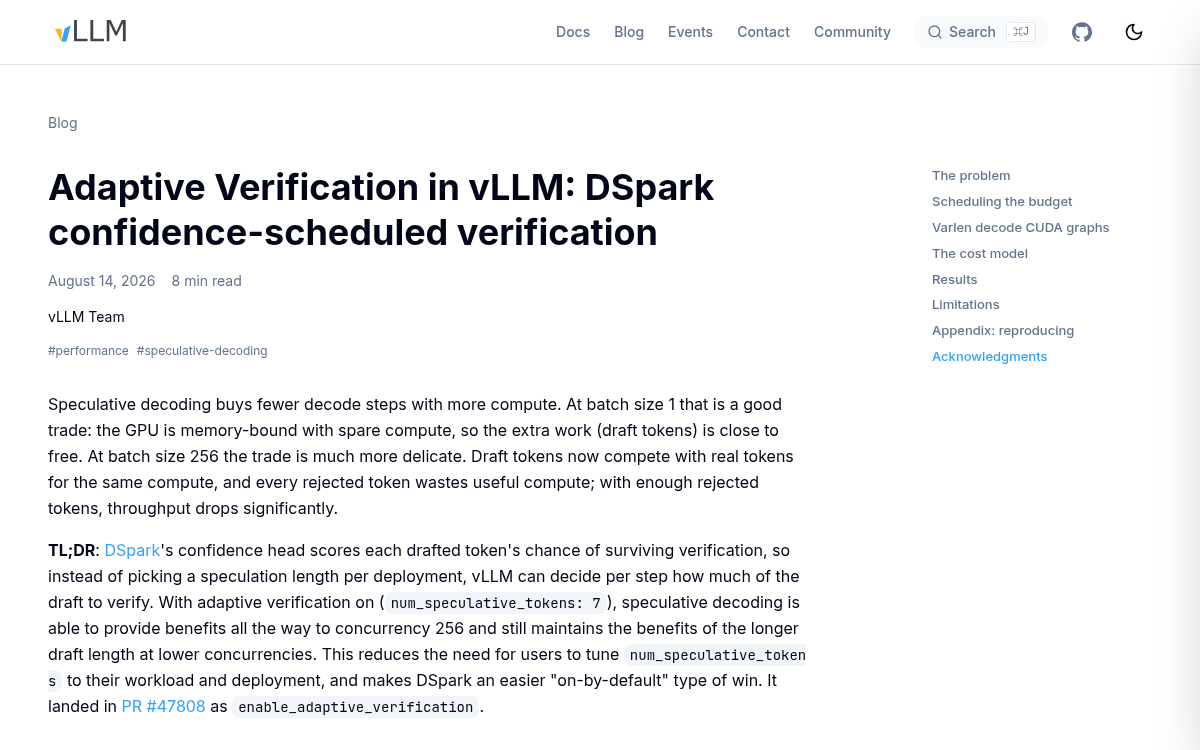
Task: Click the magnifier icon in search box
Action: pyautogui.click(x=935, y=32)
